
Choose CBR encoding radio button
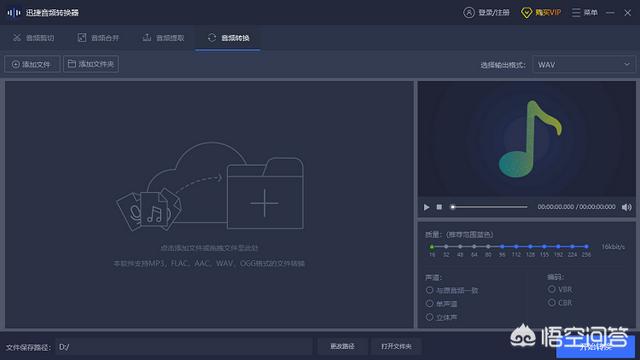(x=552, y=302)
